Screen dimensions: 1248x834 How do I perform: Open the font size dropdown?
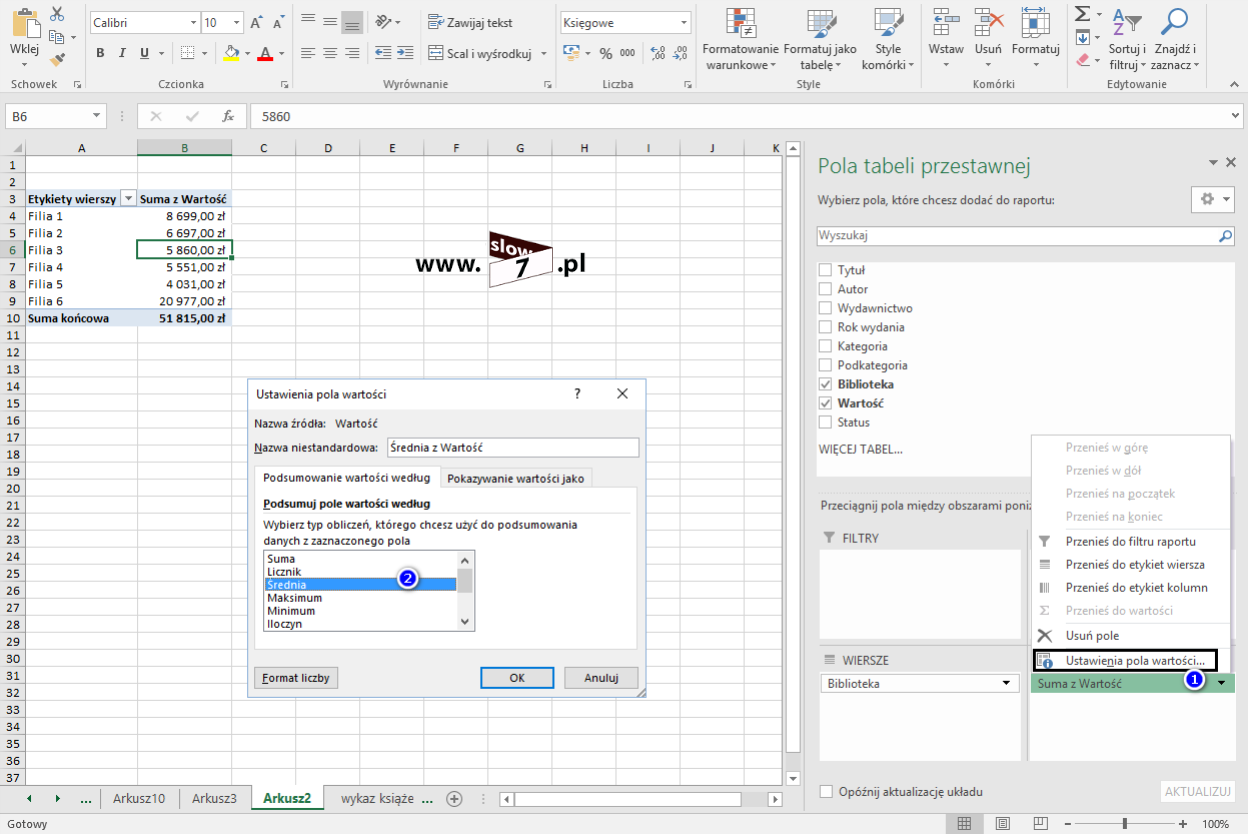pyautogui.click(x=236, y=22)
